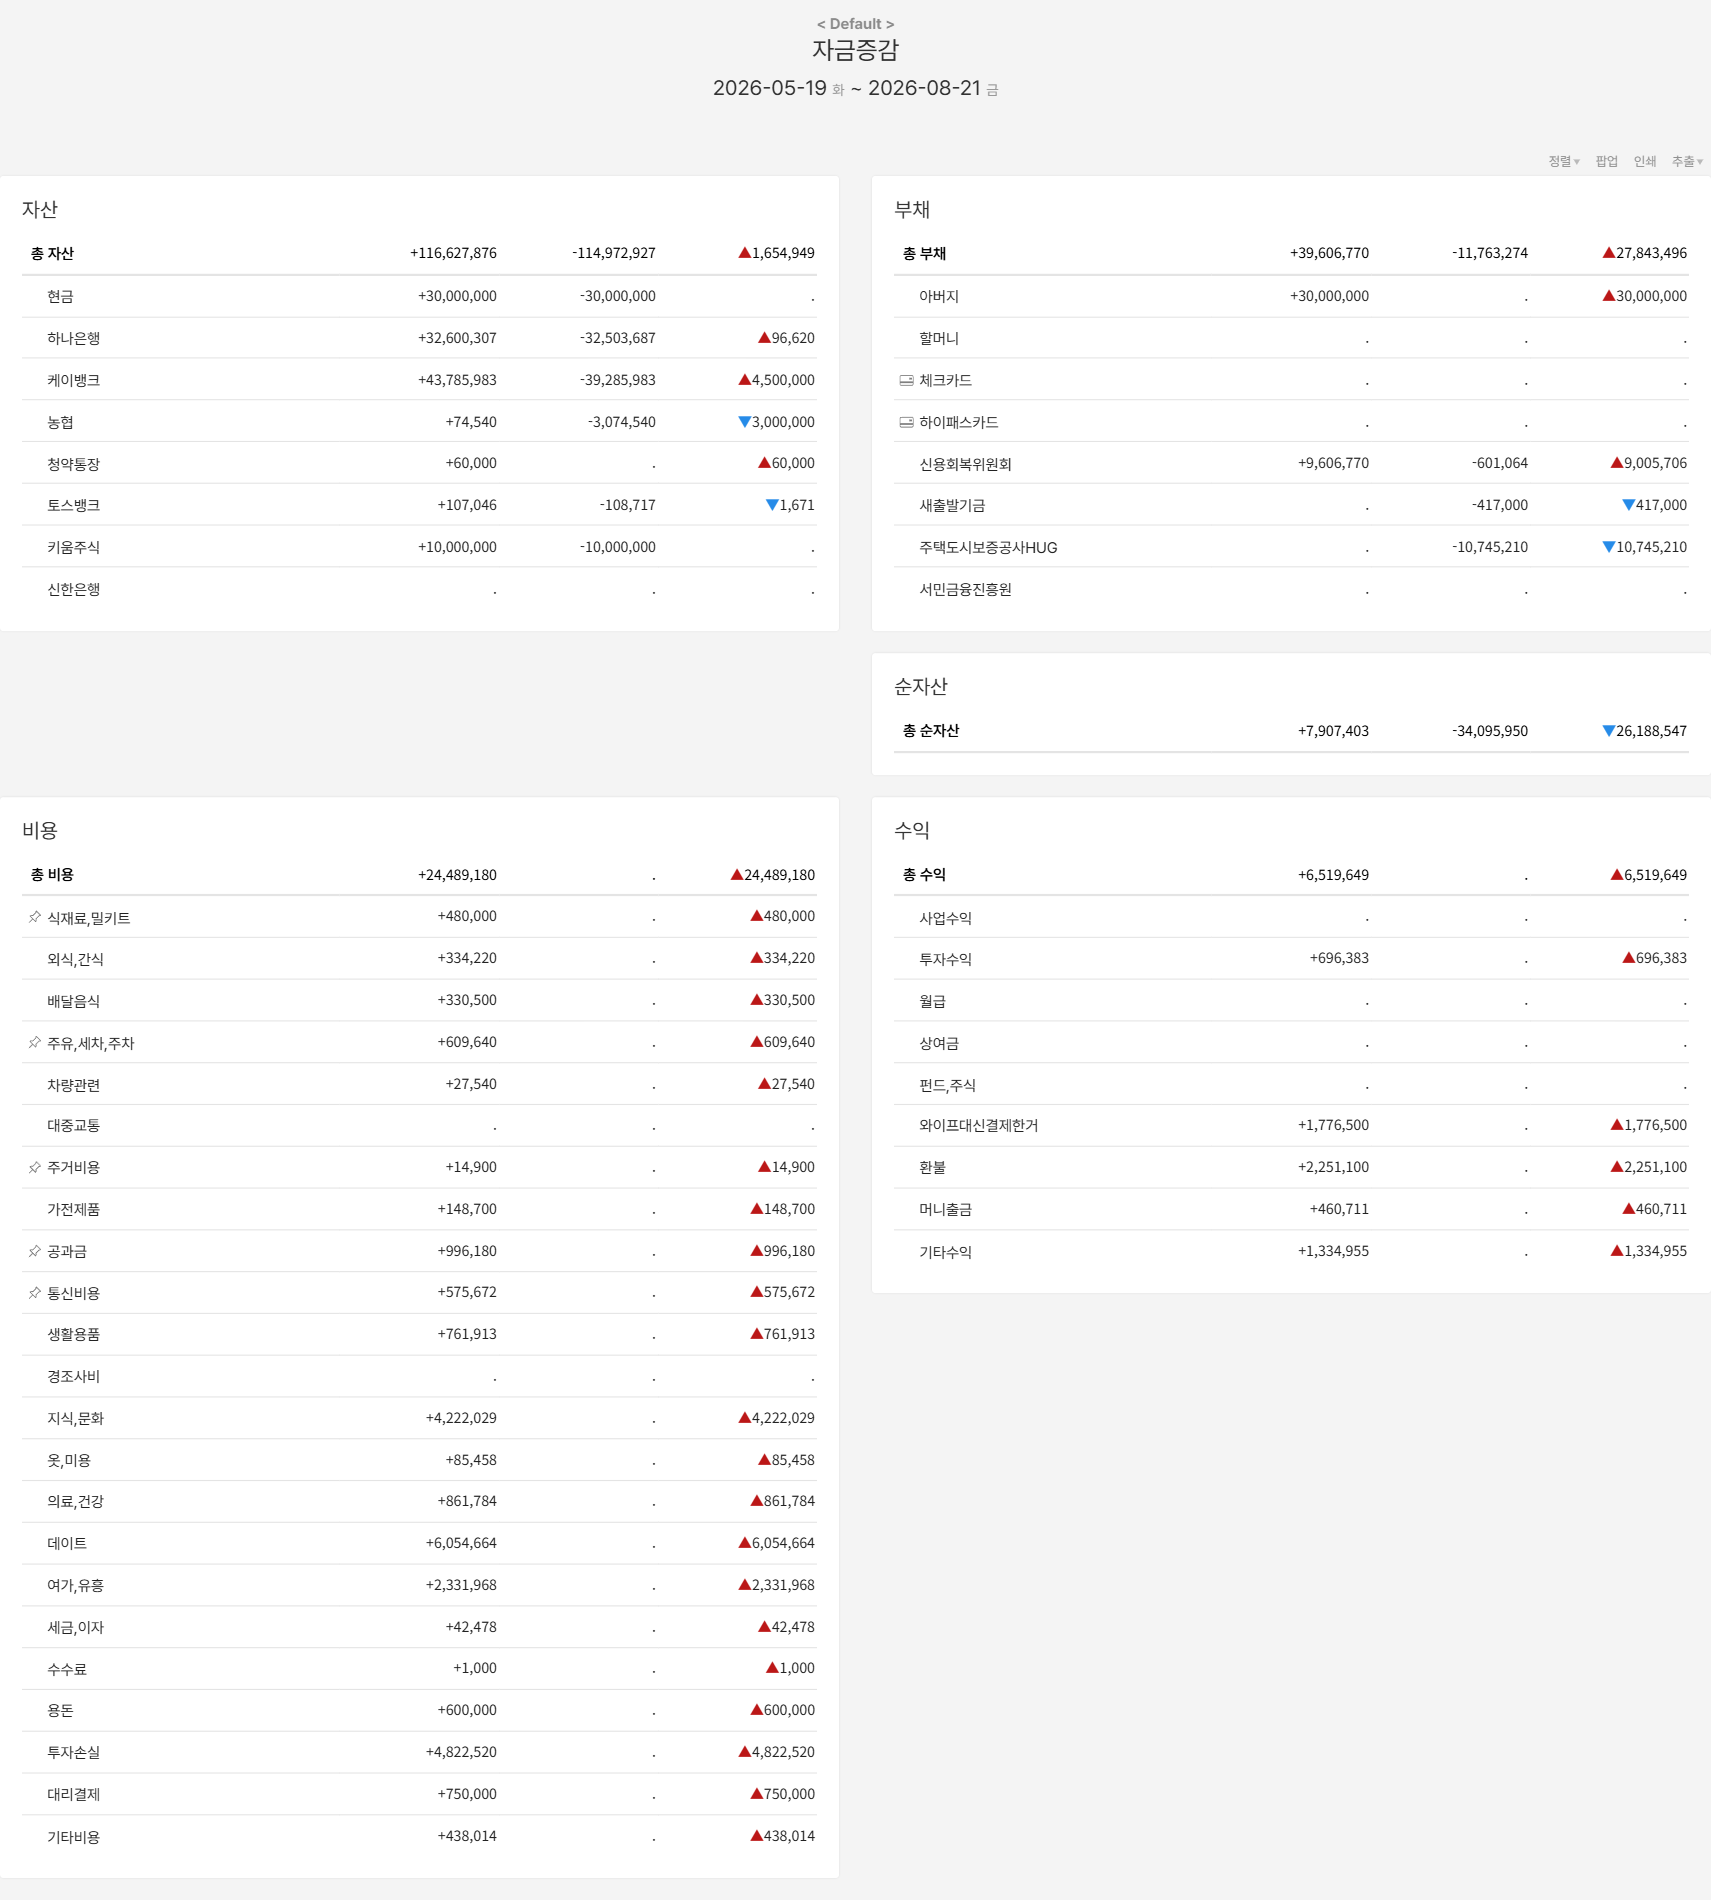1711x1900 pixels.
Task: Click the pin icon beside 식재료,밀키트
Action: 35,917
